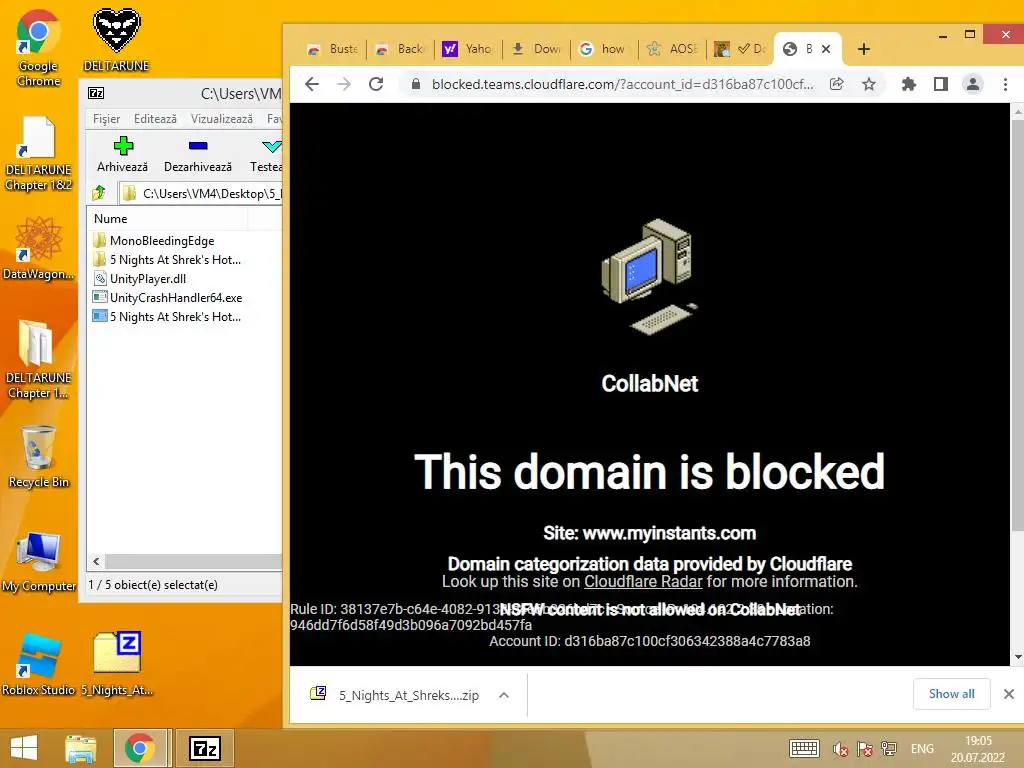The height and width of the screenshot is (768, 1024).
Task: Launch Roblox Studio from desktop
Action: (x=38, y=664)
